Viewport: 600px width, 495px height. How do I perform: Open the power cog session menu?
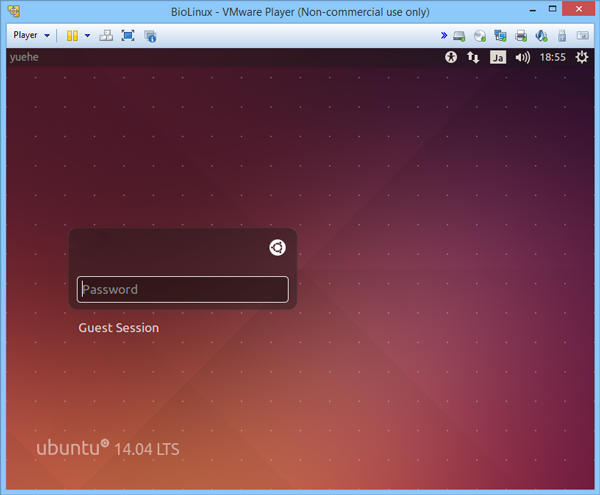click(x=582, y=57)
